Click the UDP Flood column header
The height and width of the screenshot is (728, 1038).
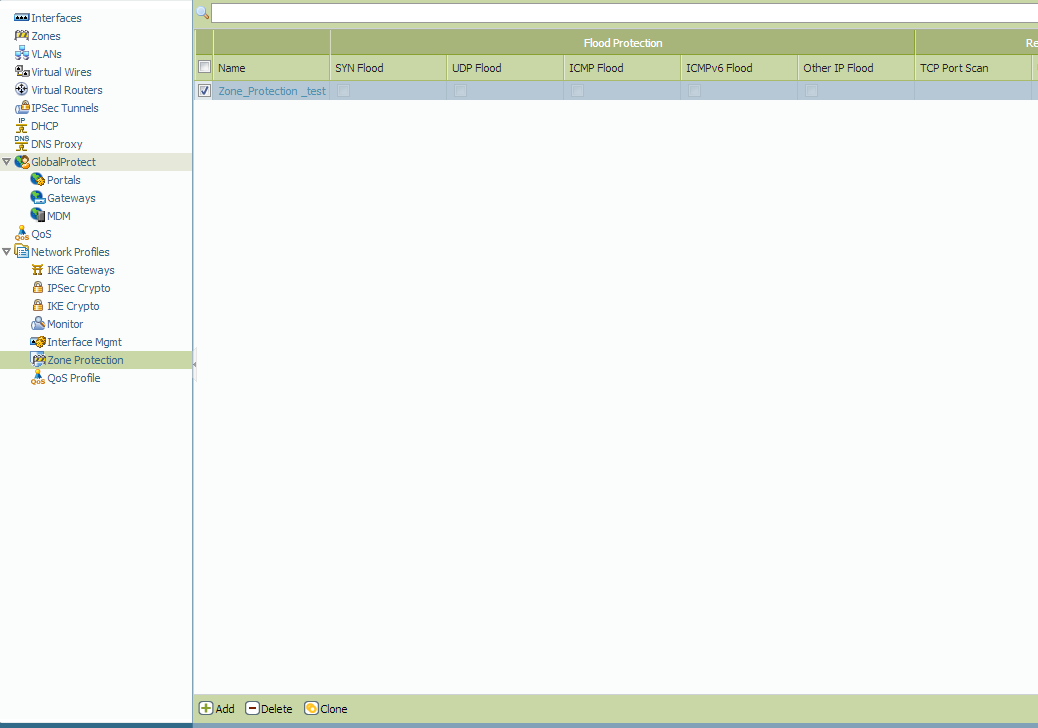[x=505, y=68]
